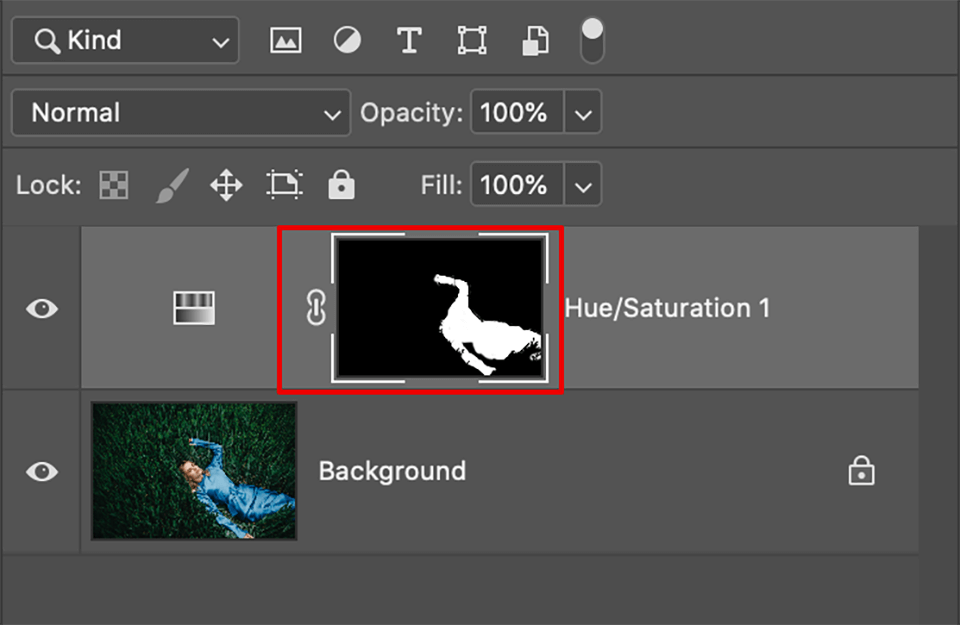Select the smart objects filter icon
This screenshot has height=625, width=960.
(x=534, y=40)
